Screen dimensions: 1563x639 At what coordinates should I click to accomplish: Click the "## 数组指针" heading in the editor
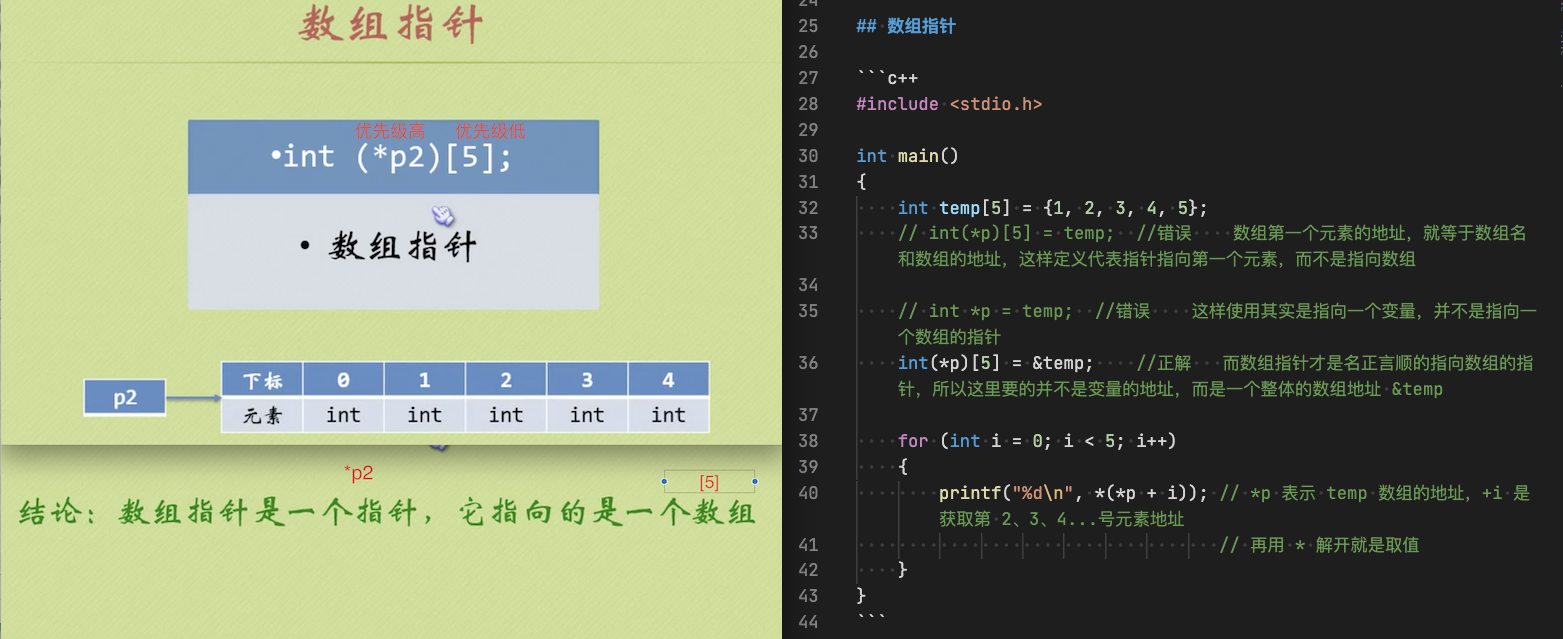(906, 26)
